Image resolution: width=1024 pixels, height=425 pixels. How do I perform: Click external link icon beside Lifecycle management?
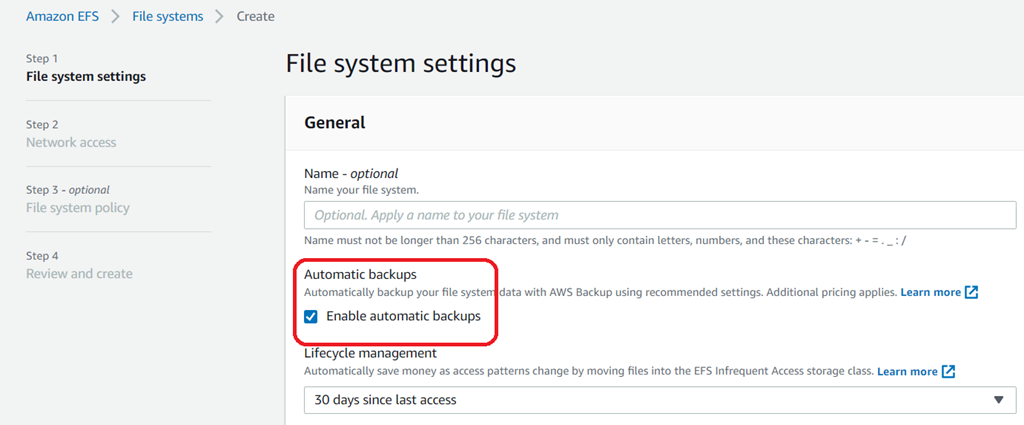[x=949, y=371]
